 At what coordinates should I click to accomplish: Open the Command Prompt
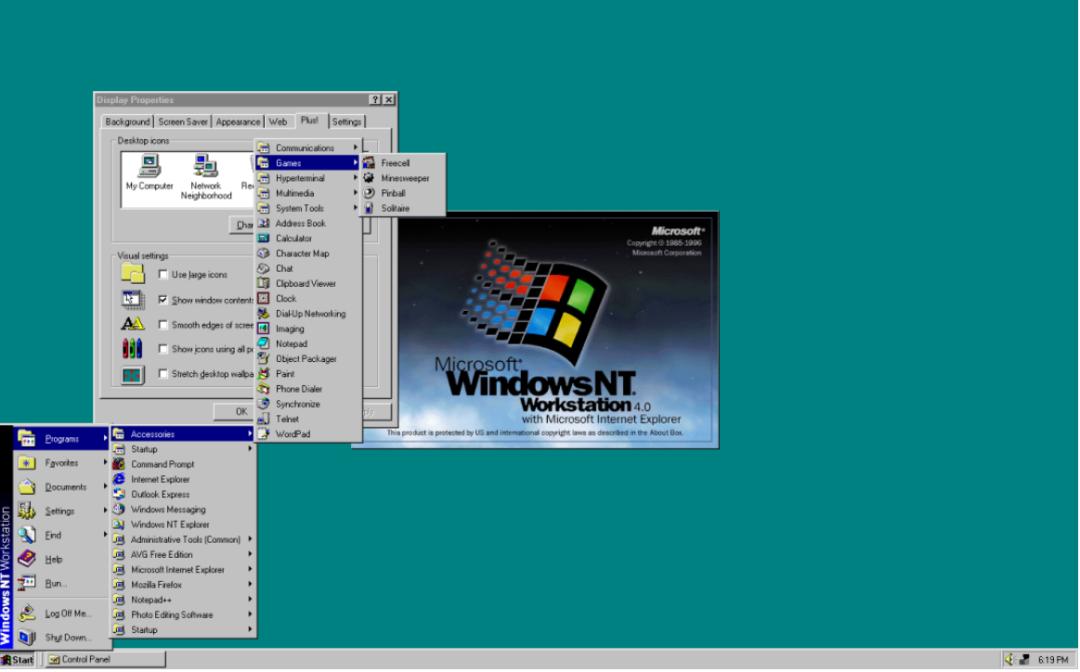click(x=162, y=464)
